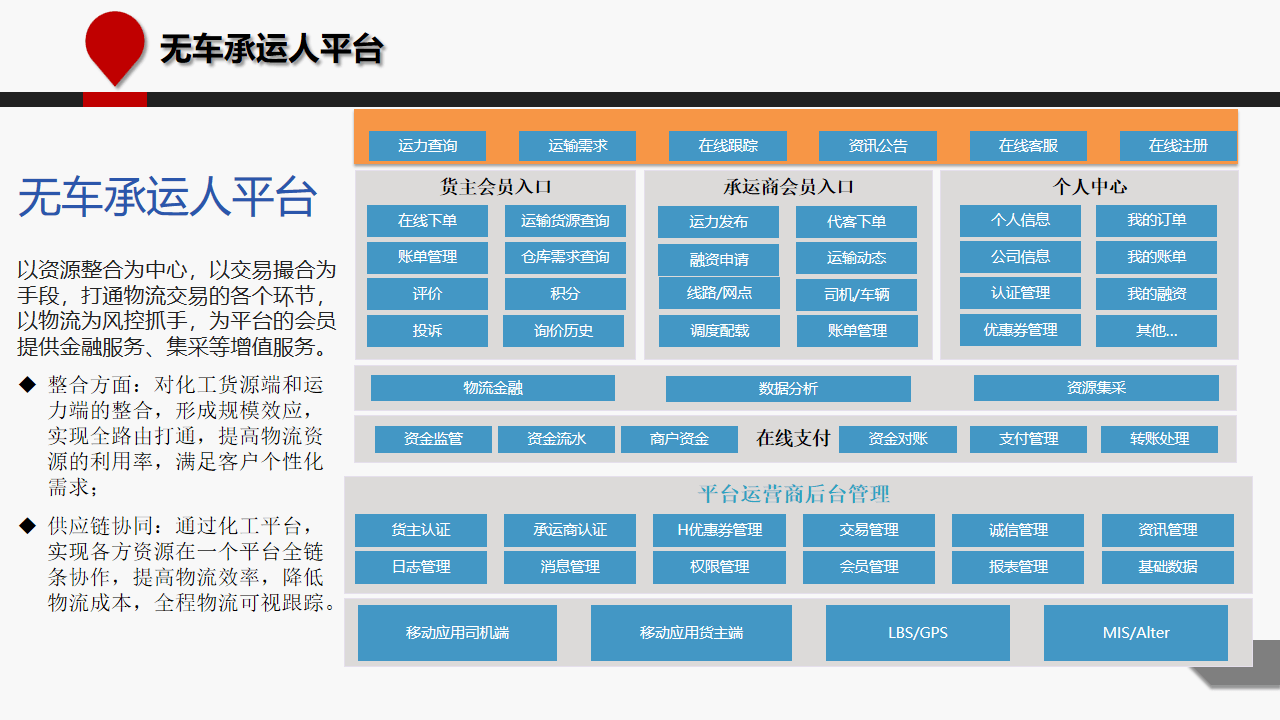1280x720 pixels.
Task: Select the 评价 box
Action: pos(427,294)
